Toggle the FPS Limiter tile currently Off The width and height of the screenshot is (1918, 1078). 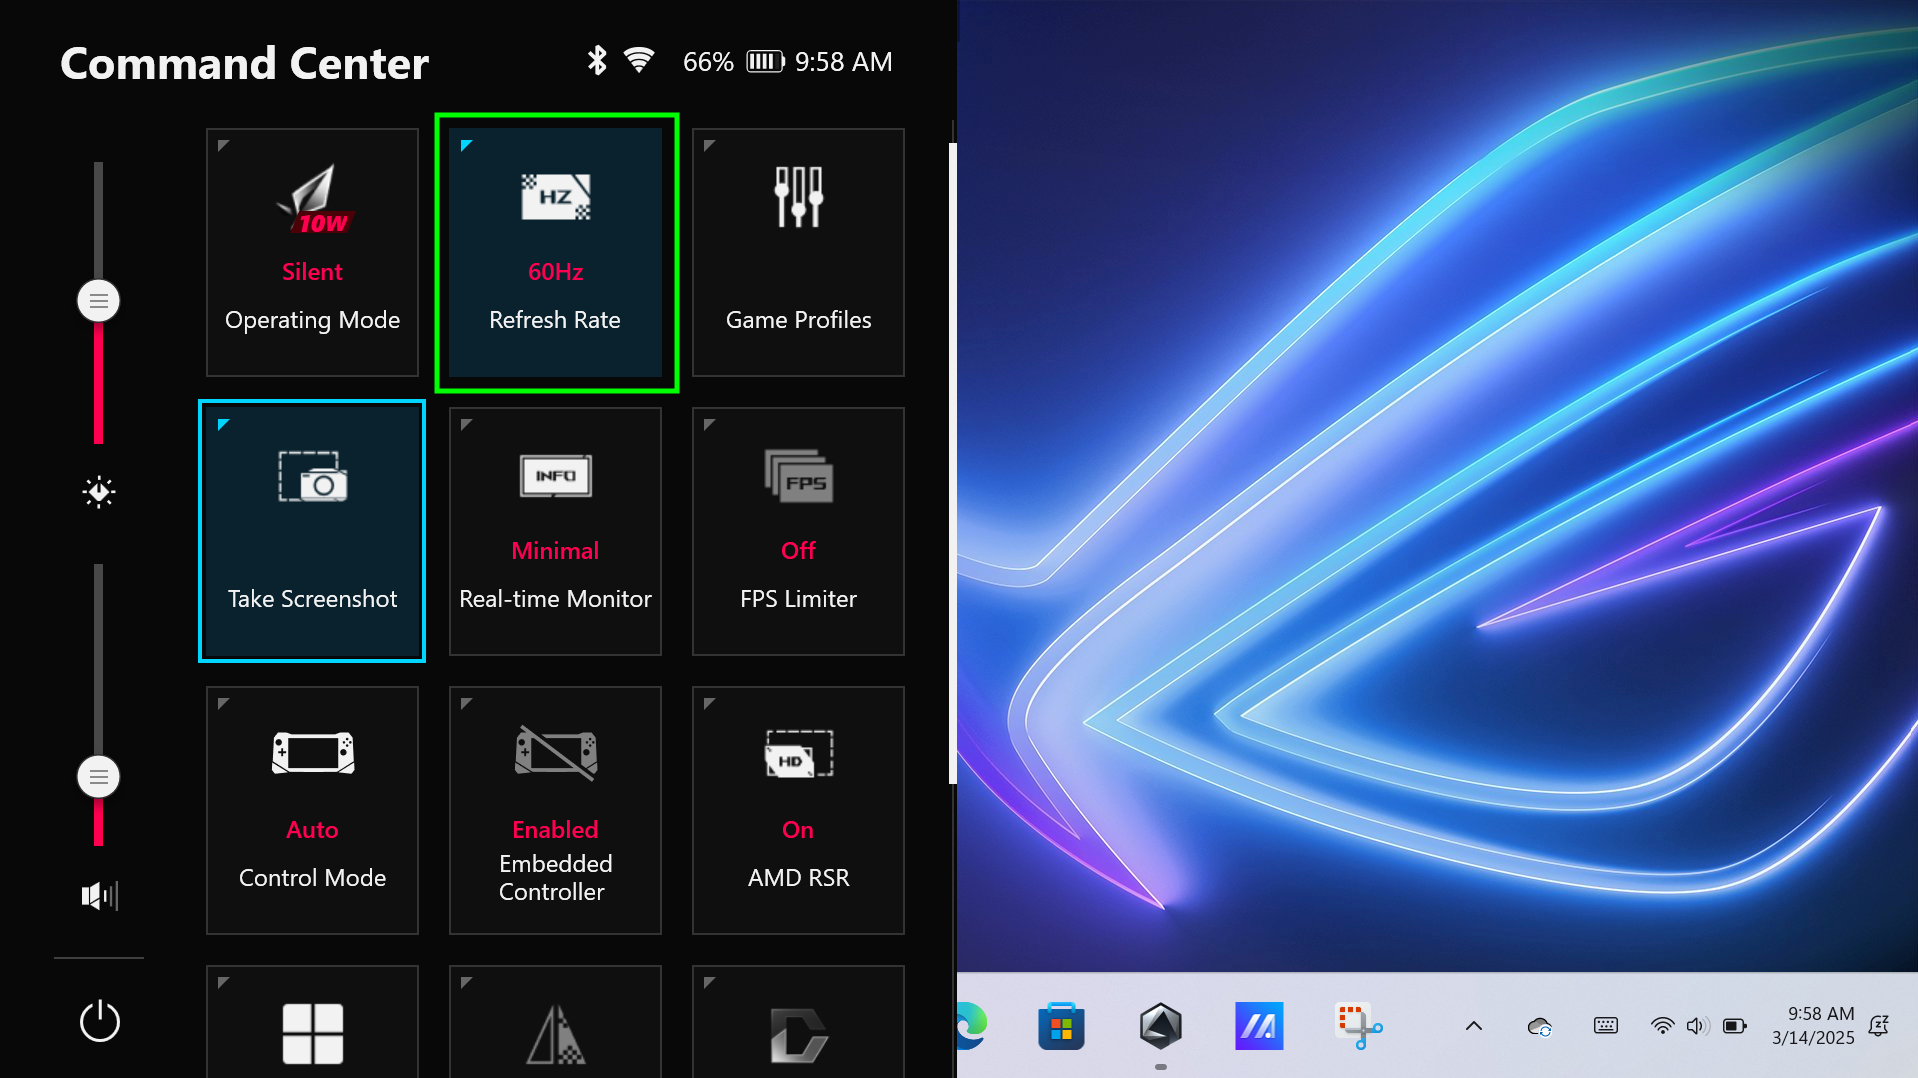pos(798,531)
